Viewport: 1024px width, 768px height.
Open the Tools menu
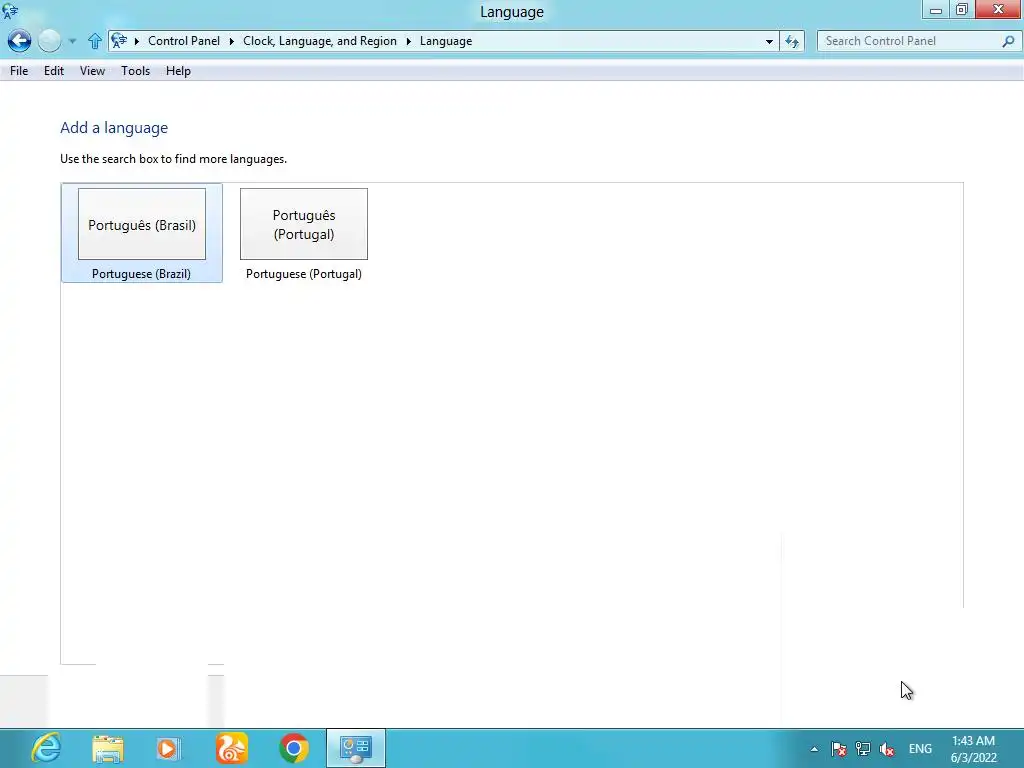point(135,71)
